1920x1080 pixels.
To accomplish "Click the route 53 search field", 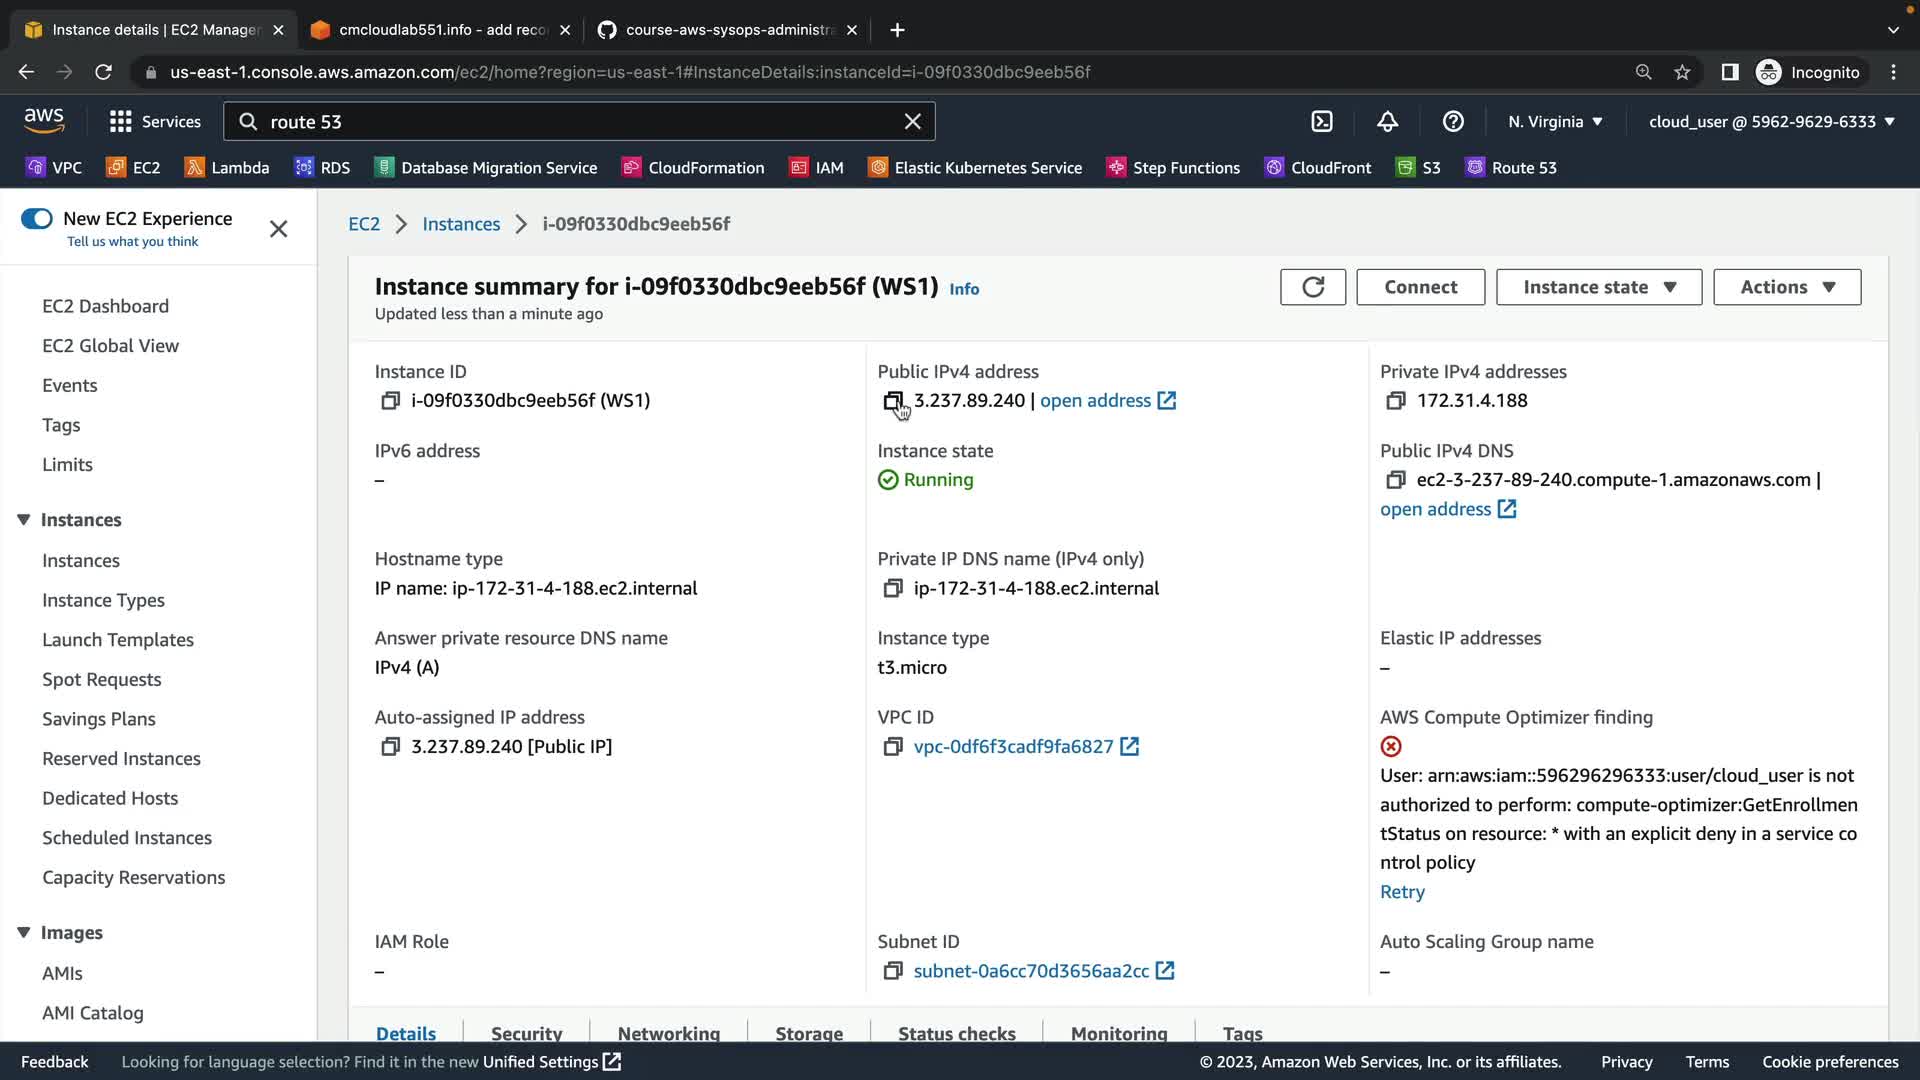I will (x=580, y=122).
